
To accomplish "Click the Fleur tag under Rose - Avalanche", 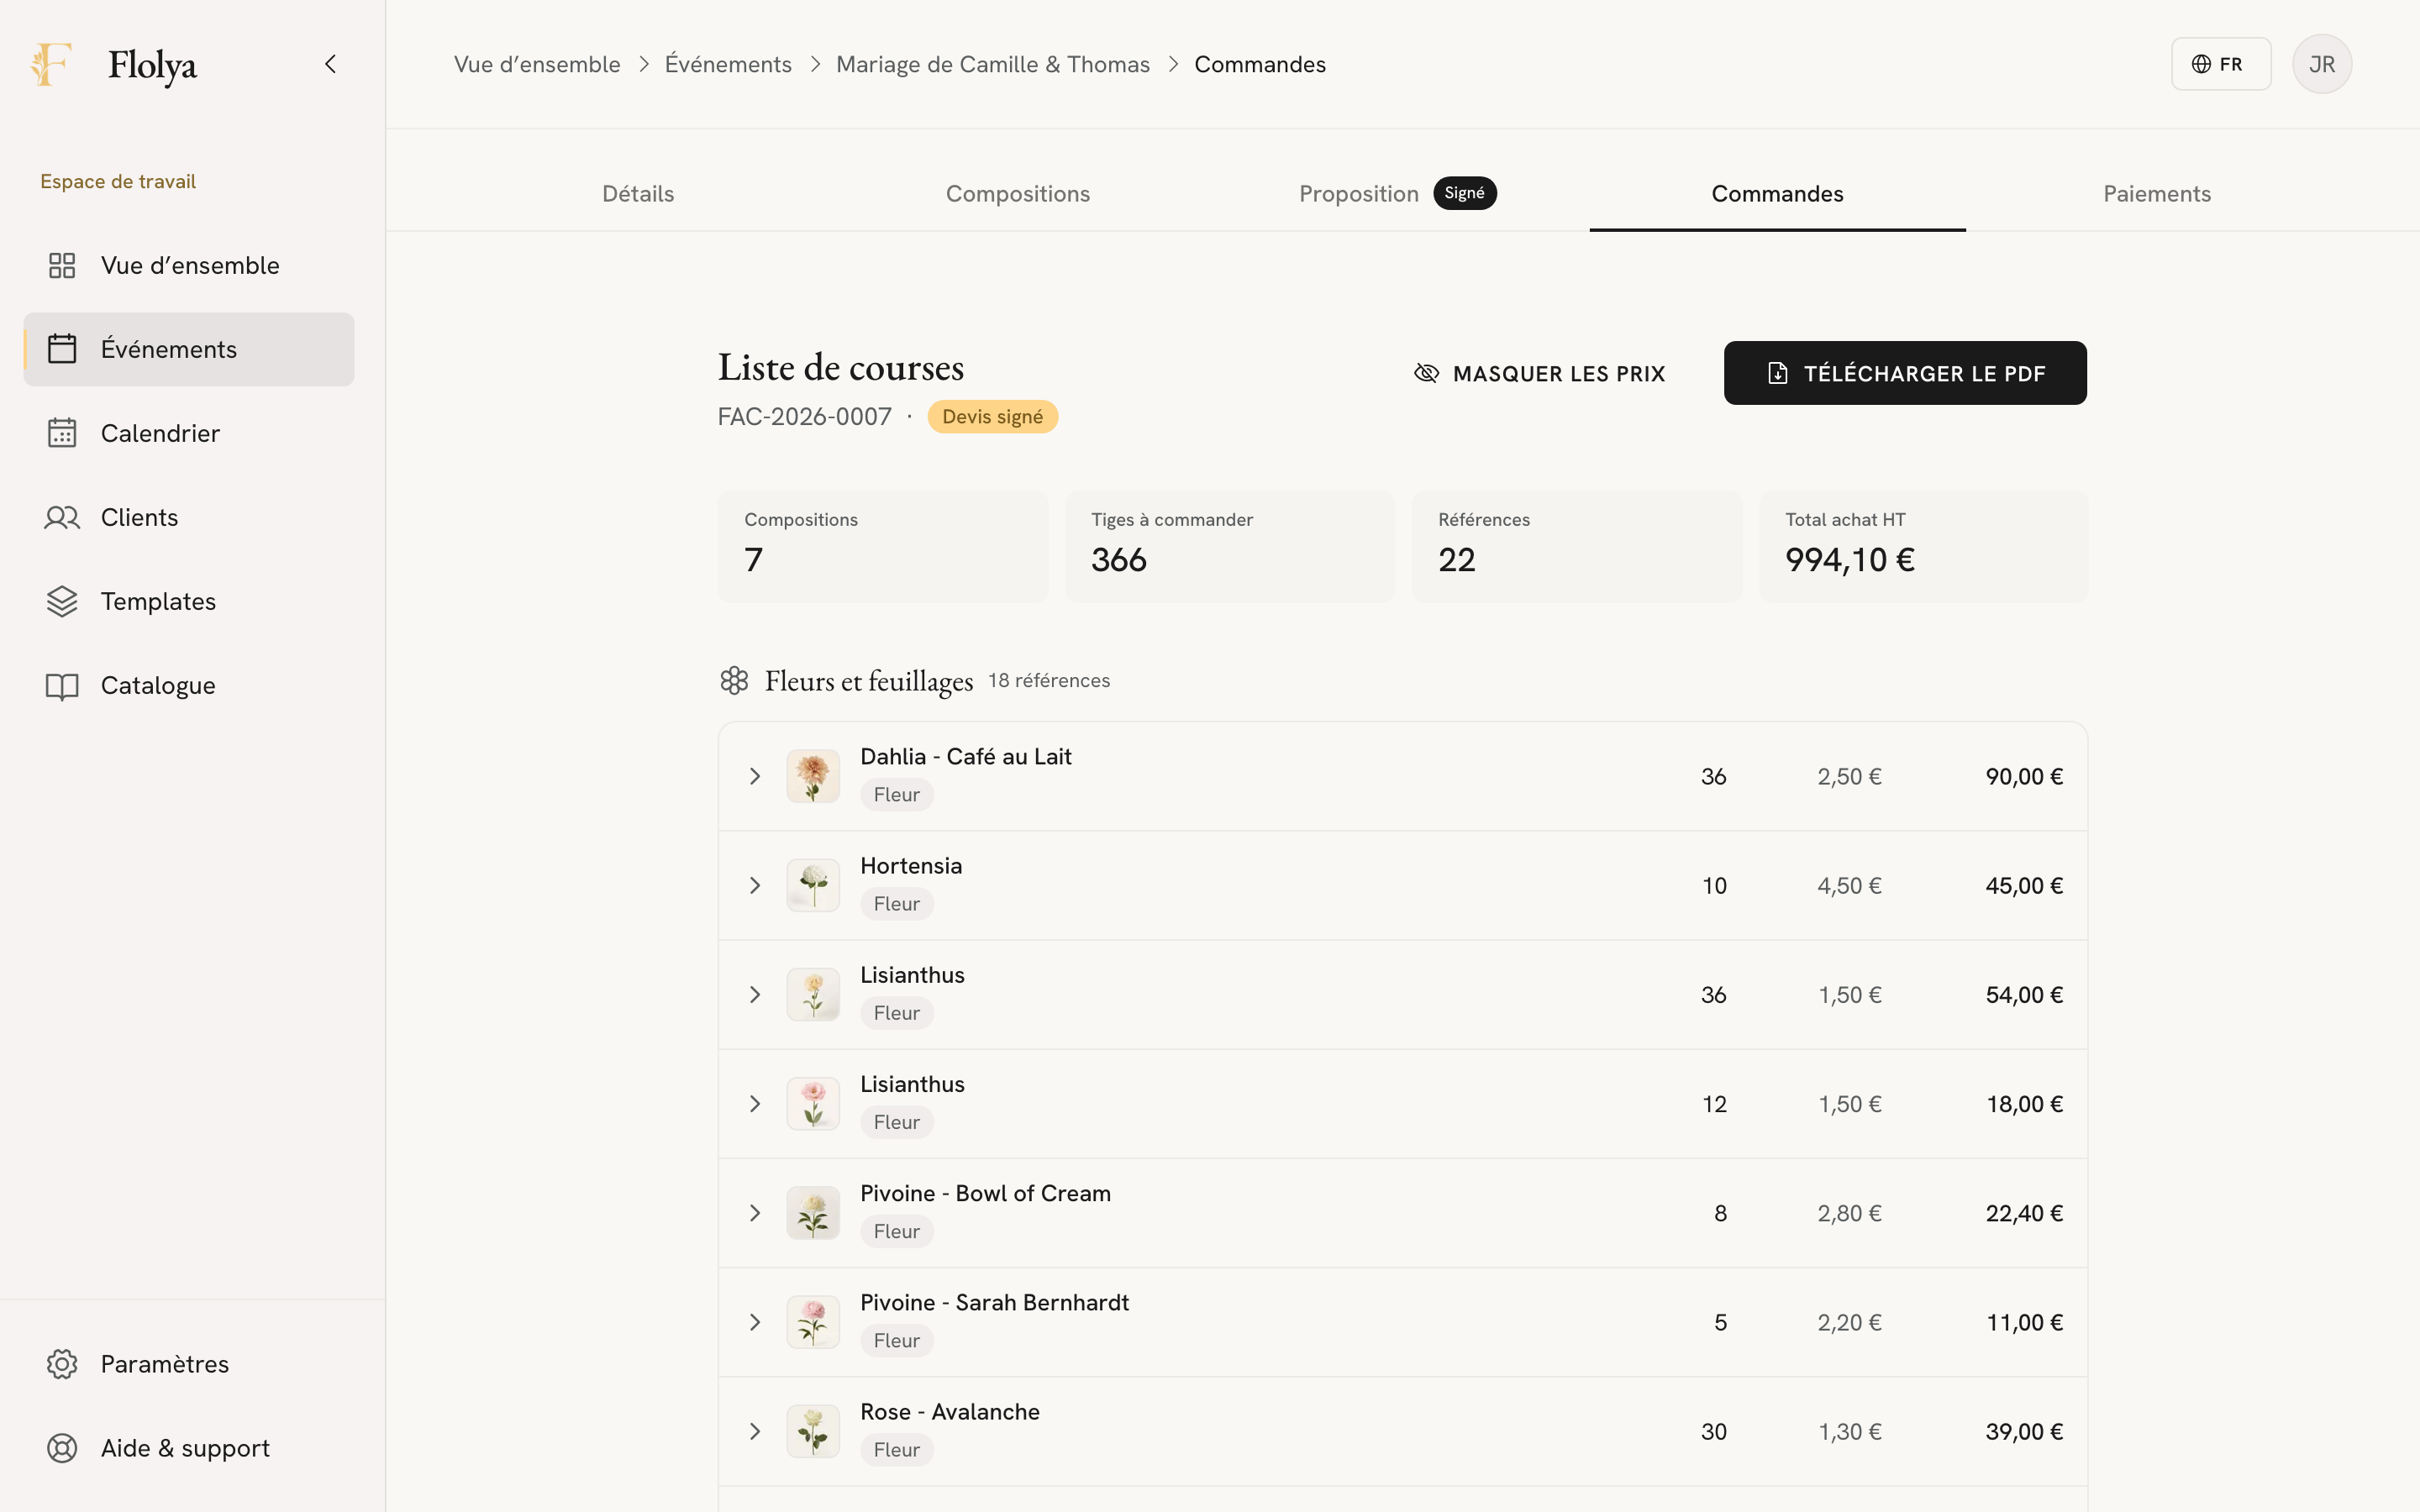I will click(897, 1450).
